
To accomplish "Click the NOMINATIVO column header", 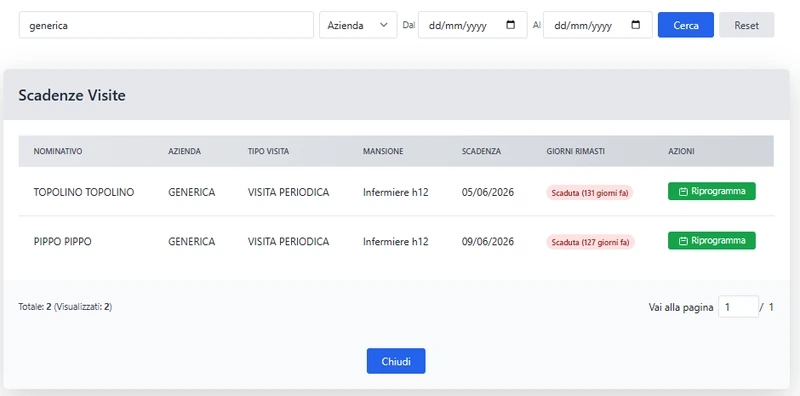I will [58, 152].
